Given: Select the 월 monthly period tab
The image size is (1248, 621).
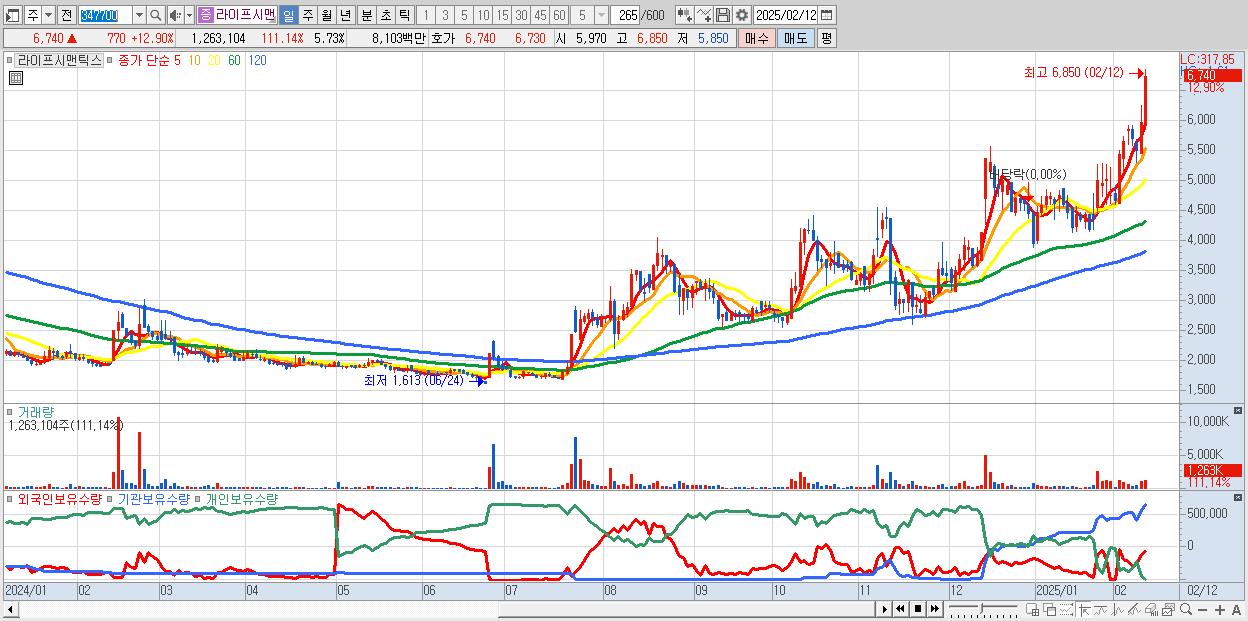Looking at the screenshot, I should point(326,16).
